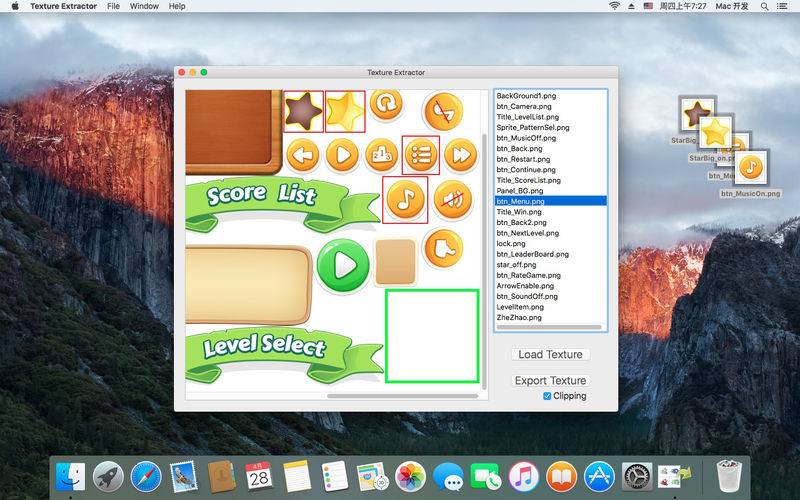
Task: Click the file list horizontal scrollbar
Action: click(548, 327)
